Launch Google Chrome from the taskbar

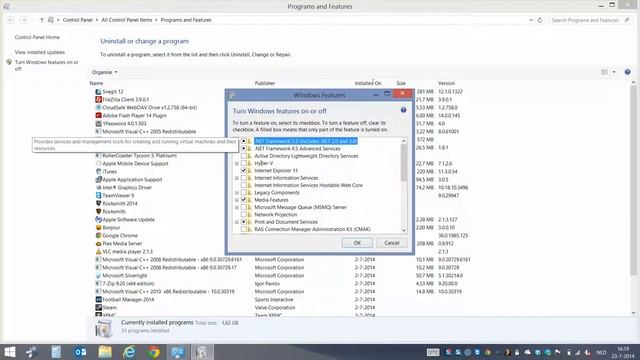(x=154, y=352)
